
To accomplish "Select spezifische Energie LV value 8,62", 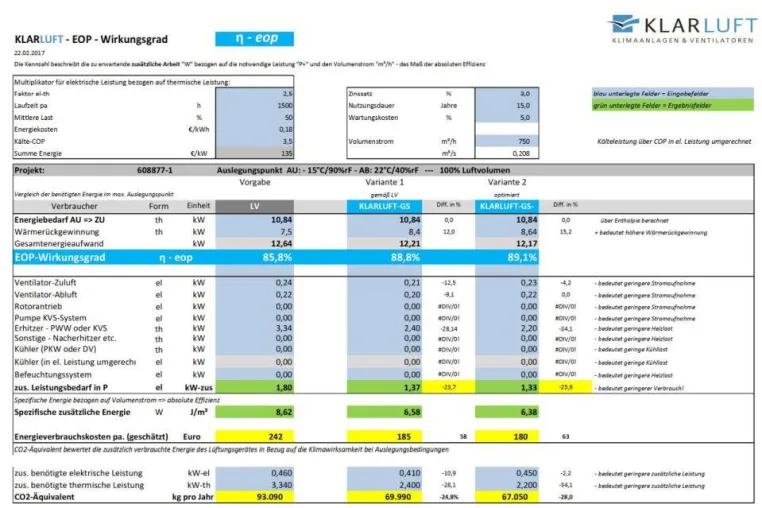I will [255, 412].
